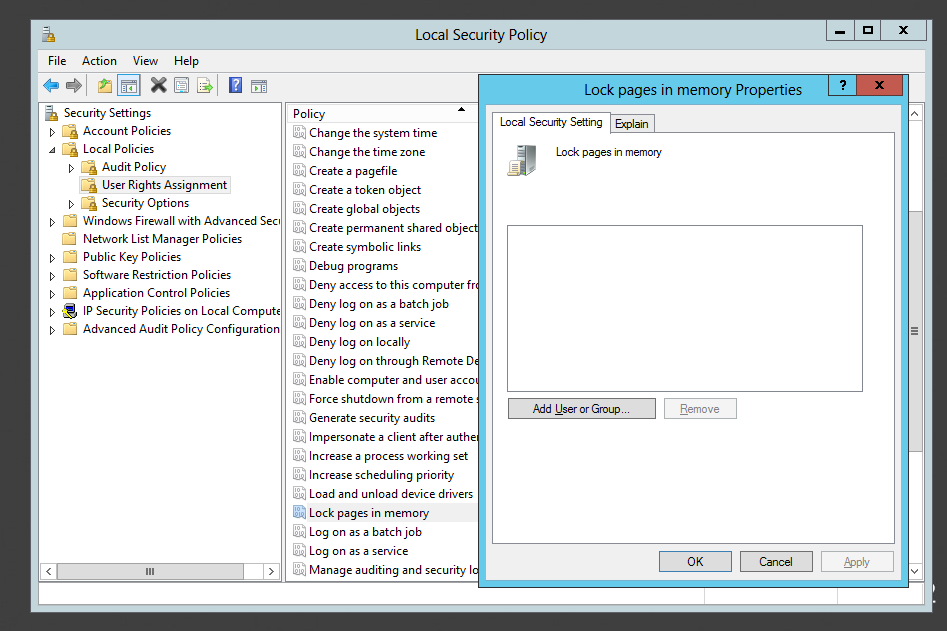Expand the Public Key Policies node
947x631 pixels.
[52, 258]
